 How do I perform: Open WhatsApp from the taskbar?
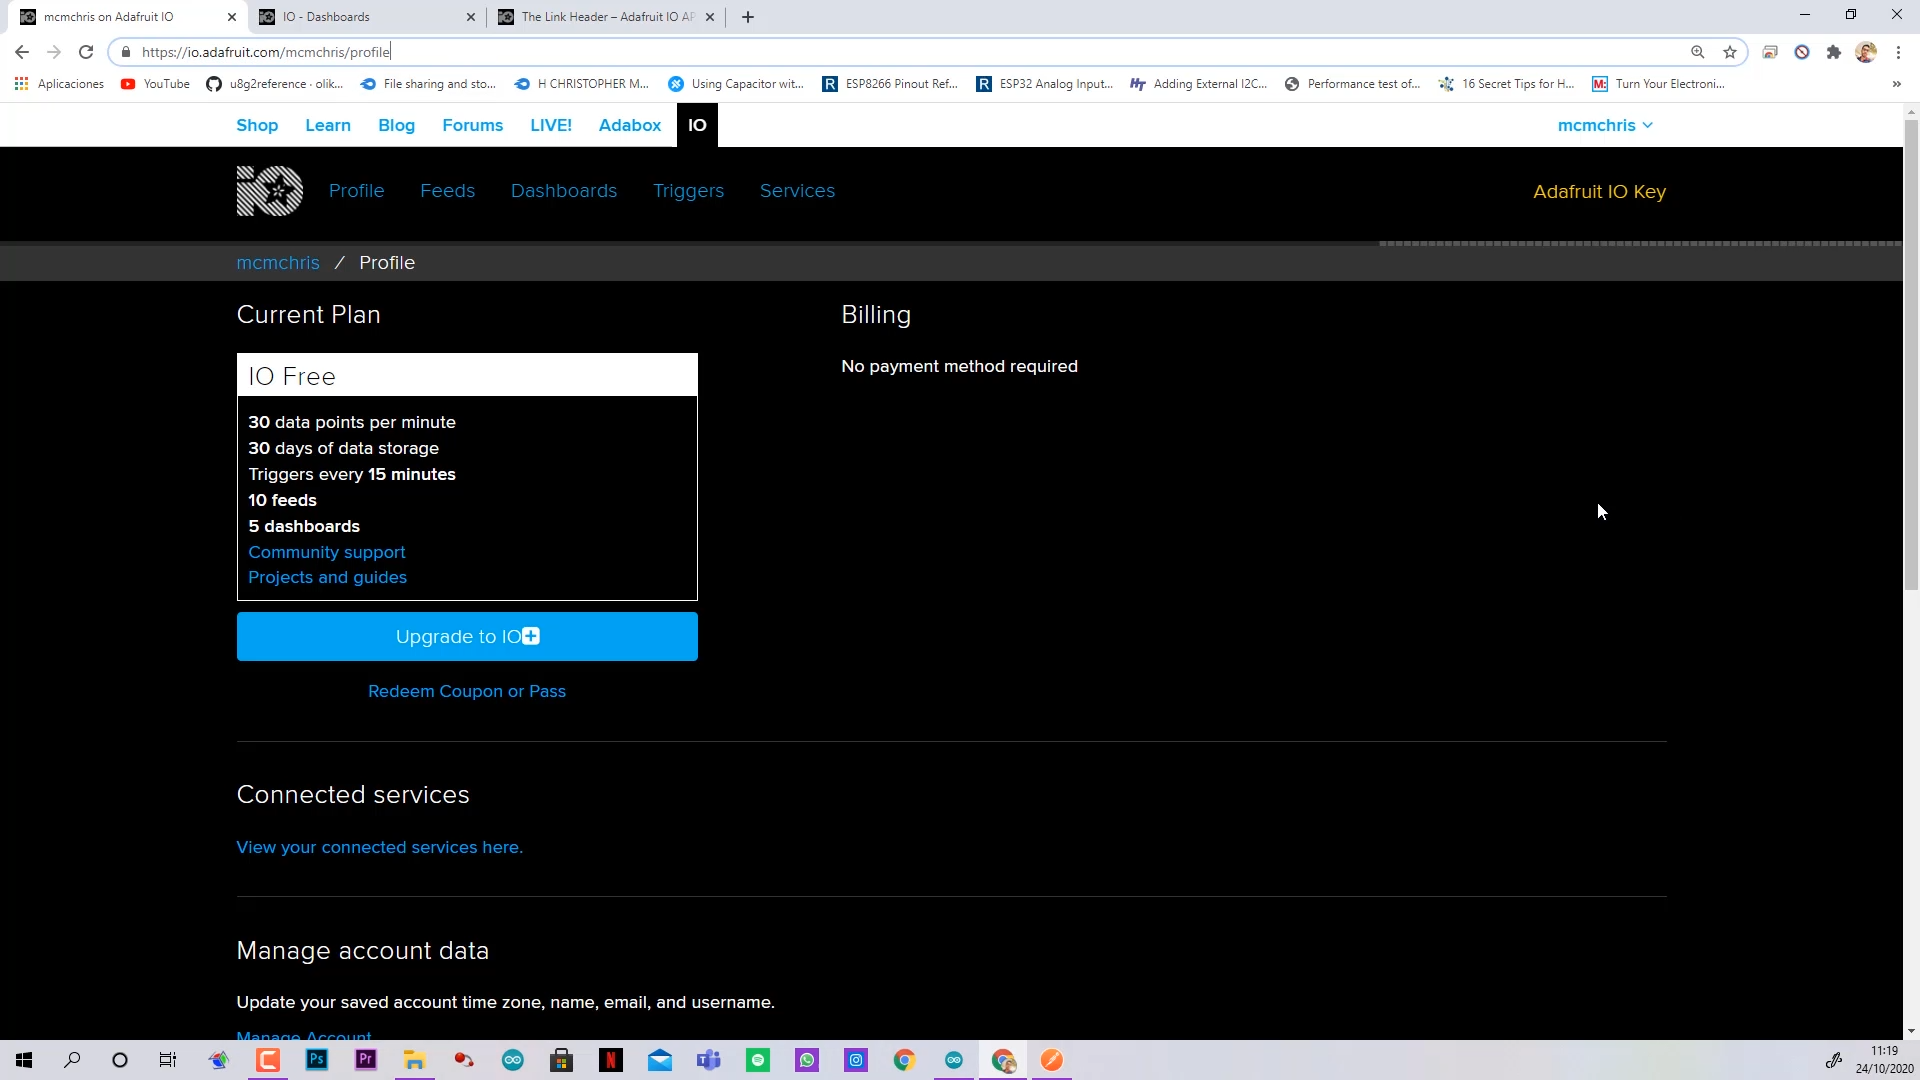[x=807, y=1060]
